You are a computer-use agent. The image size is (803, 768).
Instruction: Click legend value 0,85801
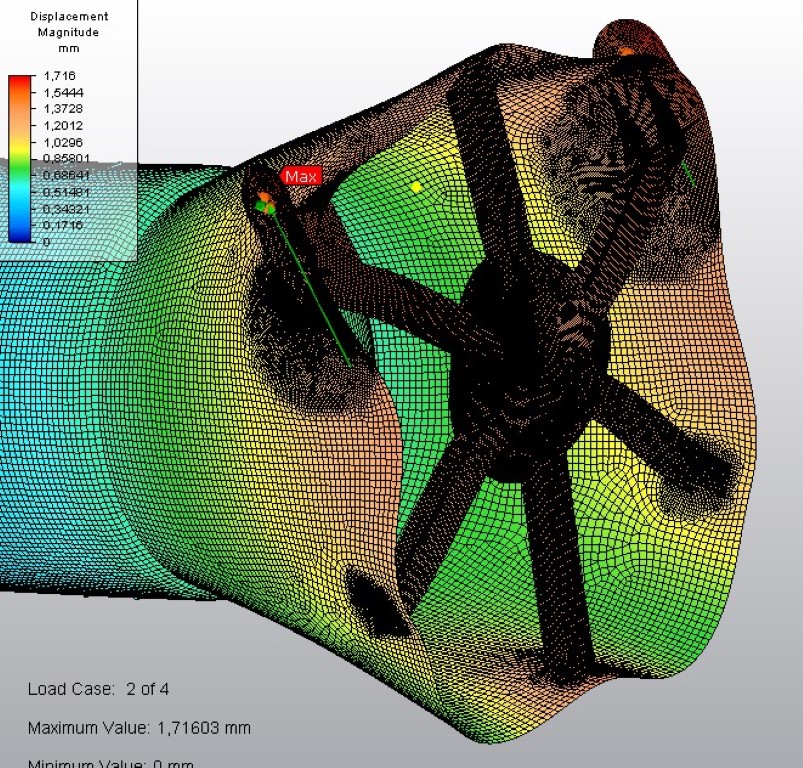point(67,159)
